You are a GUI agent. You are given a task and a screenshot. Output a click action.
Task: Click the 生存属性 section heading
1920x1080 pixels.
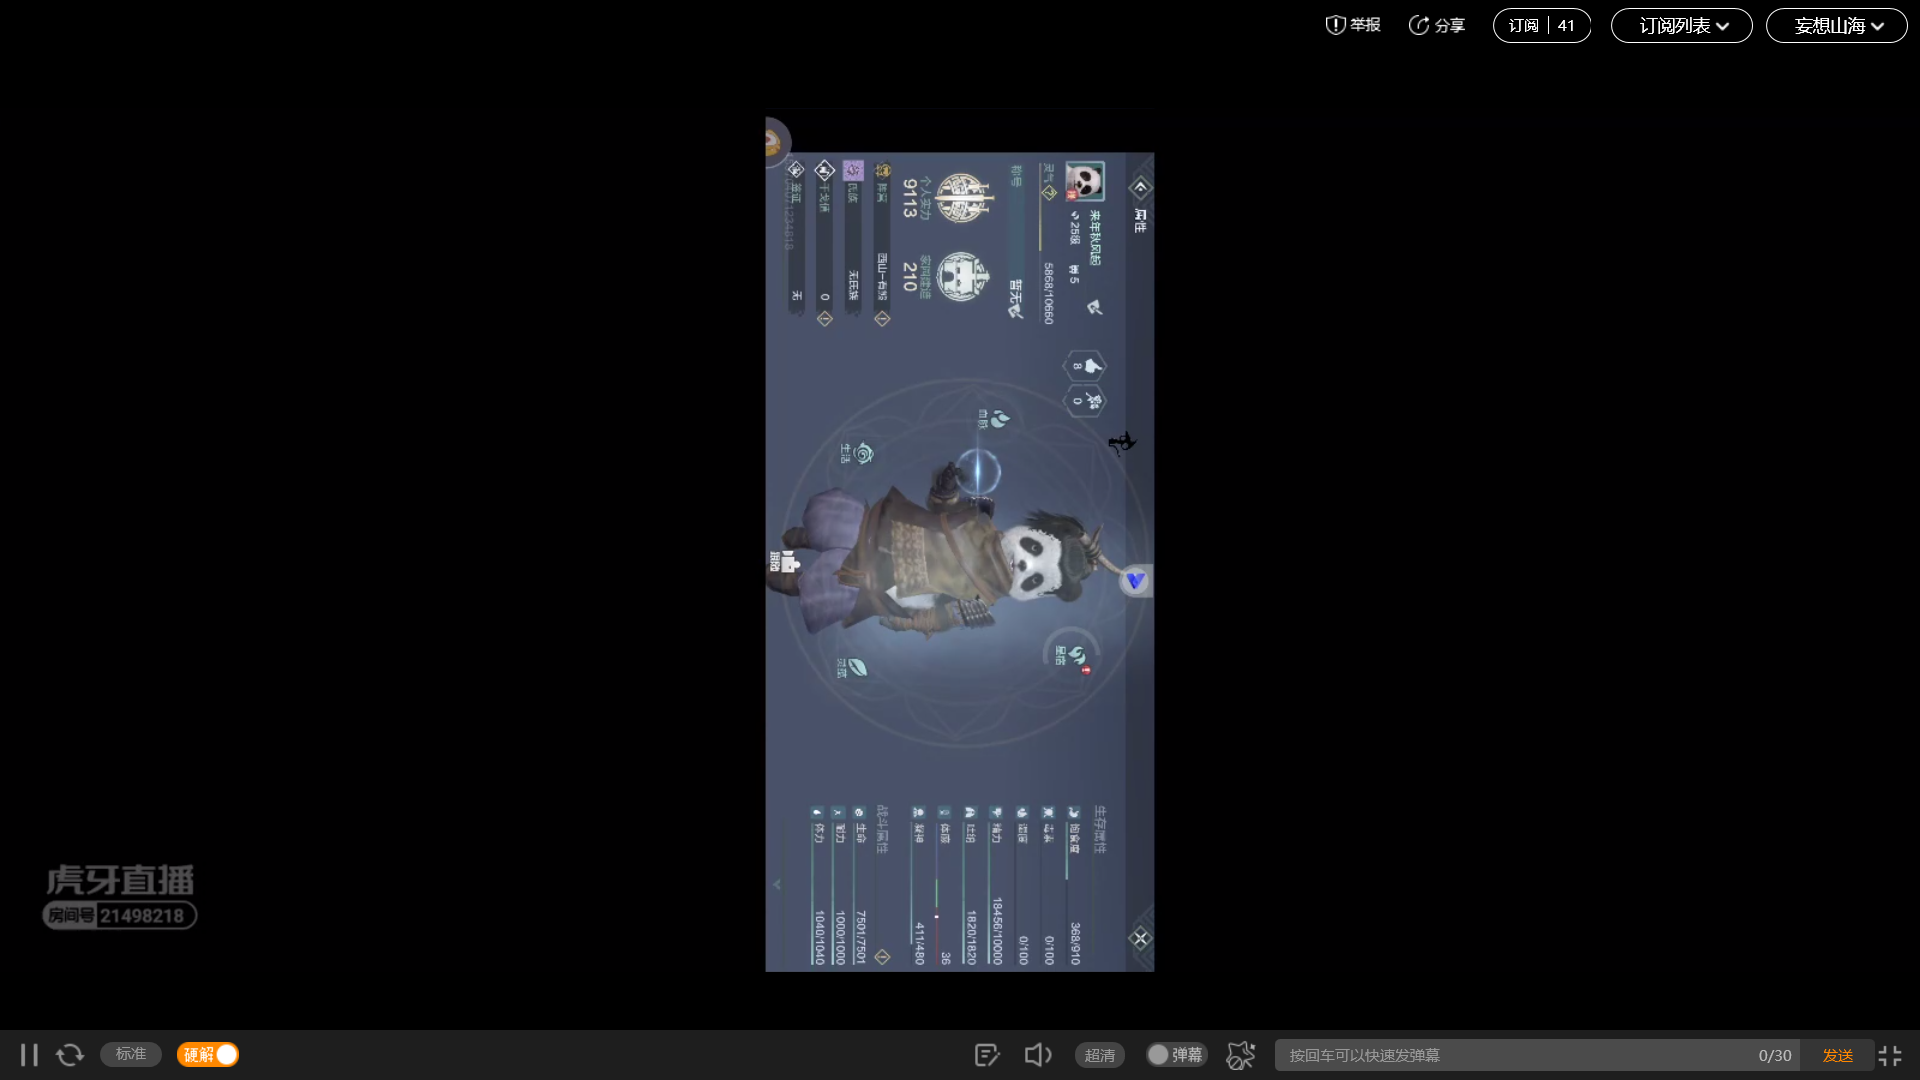[x=1099, y=830]
